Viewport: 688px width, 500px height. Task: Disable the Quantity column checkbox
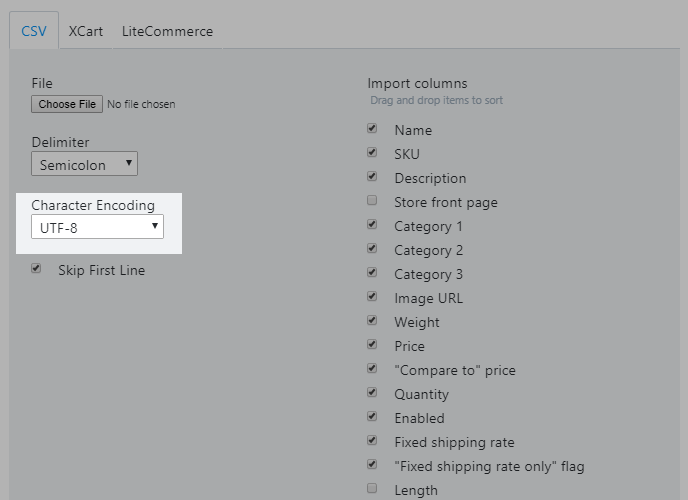pyautogui.click(x=373, y=393)
